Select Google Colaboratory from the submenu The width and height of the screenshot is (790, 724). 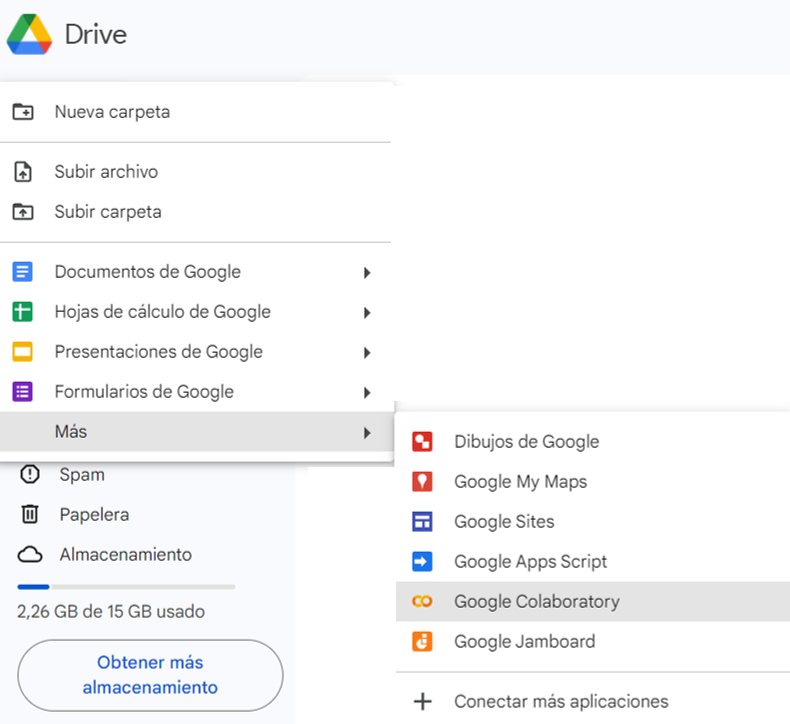point(536,602)
